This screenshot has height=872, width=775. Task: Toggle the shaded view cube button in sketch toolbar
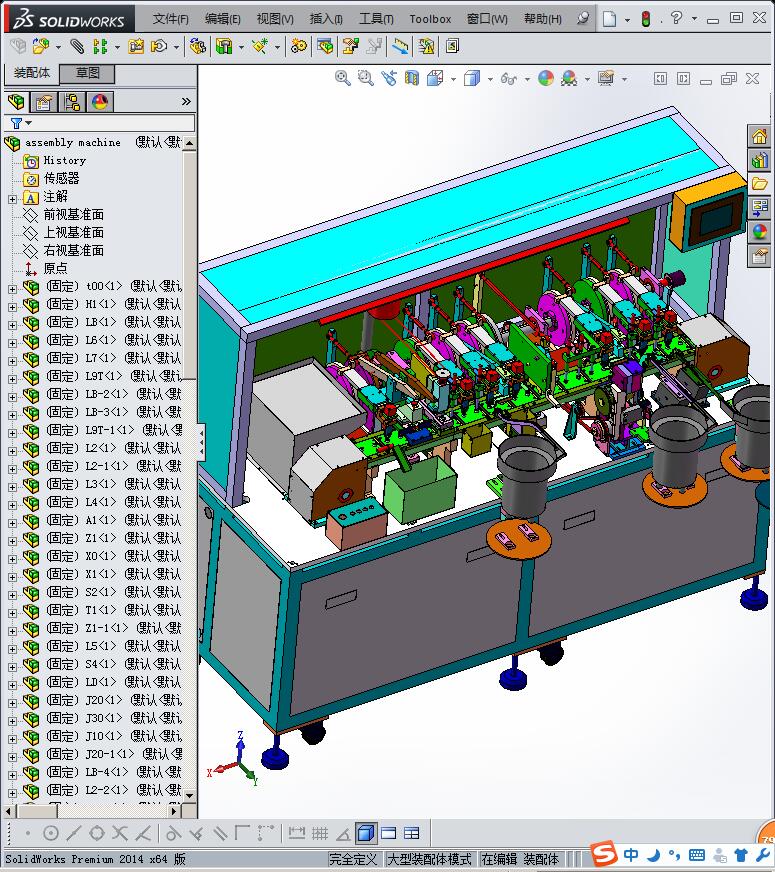pos(365,833)
